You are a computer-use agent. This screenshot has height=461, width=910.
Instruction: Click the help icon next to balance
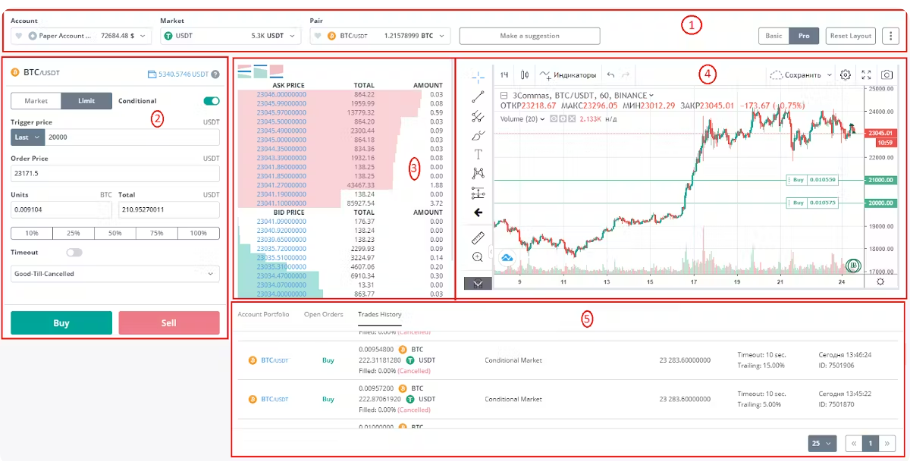tap(215, 74)
